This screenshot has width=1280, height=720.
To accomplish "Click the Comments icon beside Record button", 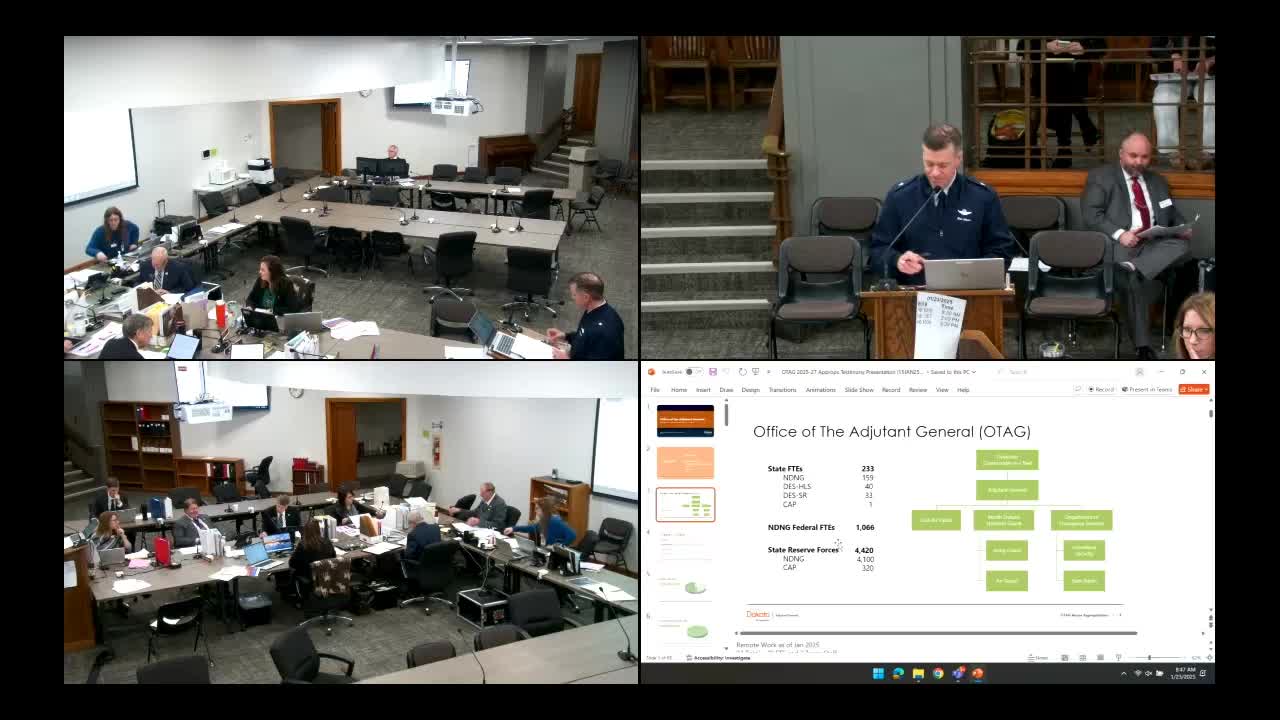I will [x=1078, y=389].
